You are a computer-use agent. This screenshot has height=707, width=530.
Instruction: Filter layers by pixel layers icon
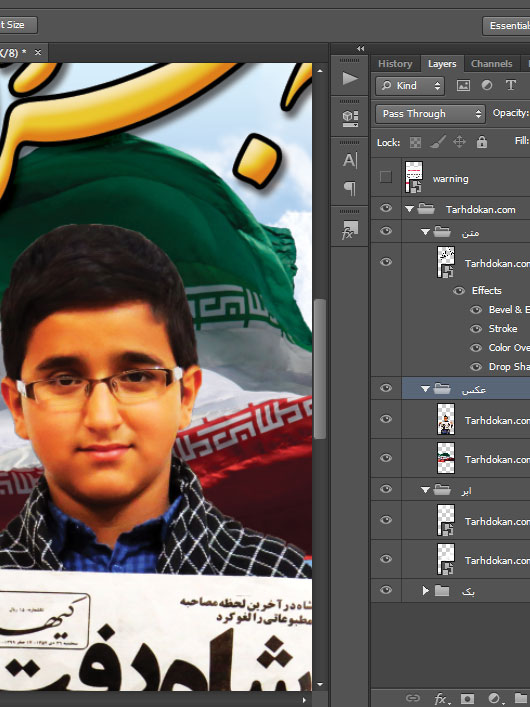click(463, 86)
